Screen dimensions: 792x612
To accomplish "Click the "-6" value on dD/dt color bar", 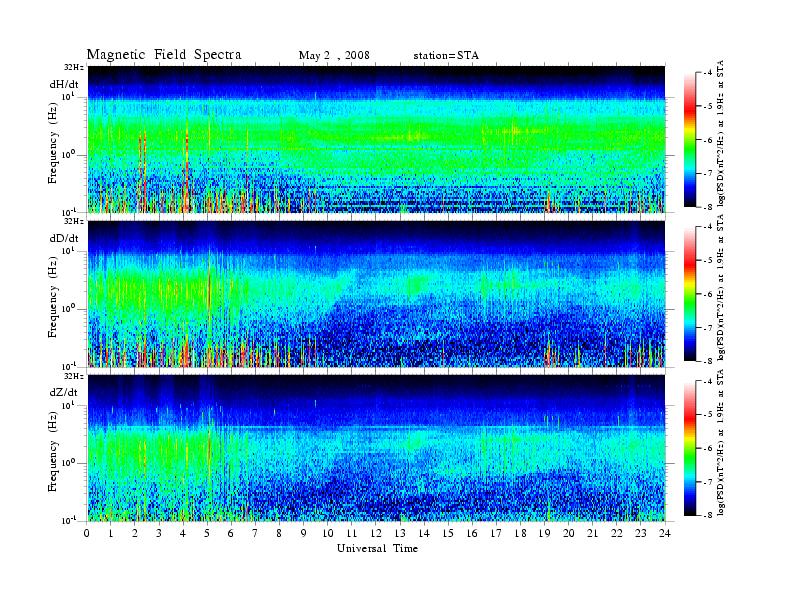I will [x=708, y=294].
